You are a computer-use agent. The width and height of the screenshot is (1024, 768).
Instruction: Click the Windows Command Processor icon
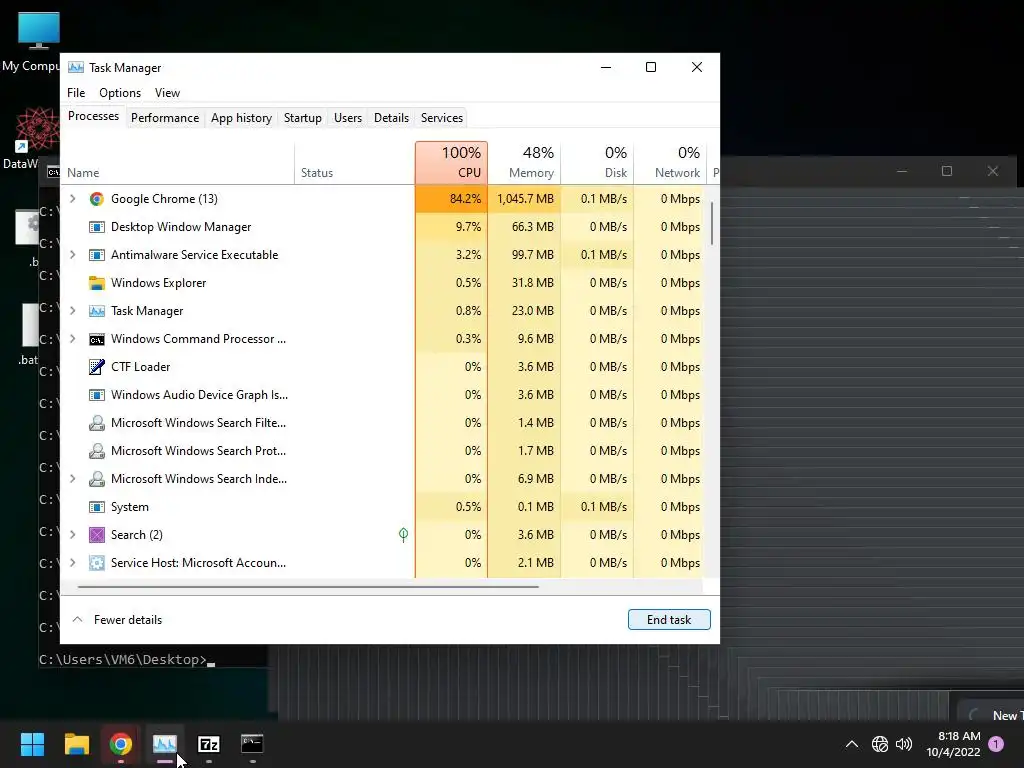click(x=97, y=339)
